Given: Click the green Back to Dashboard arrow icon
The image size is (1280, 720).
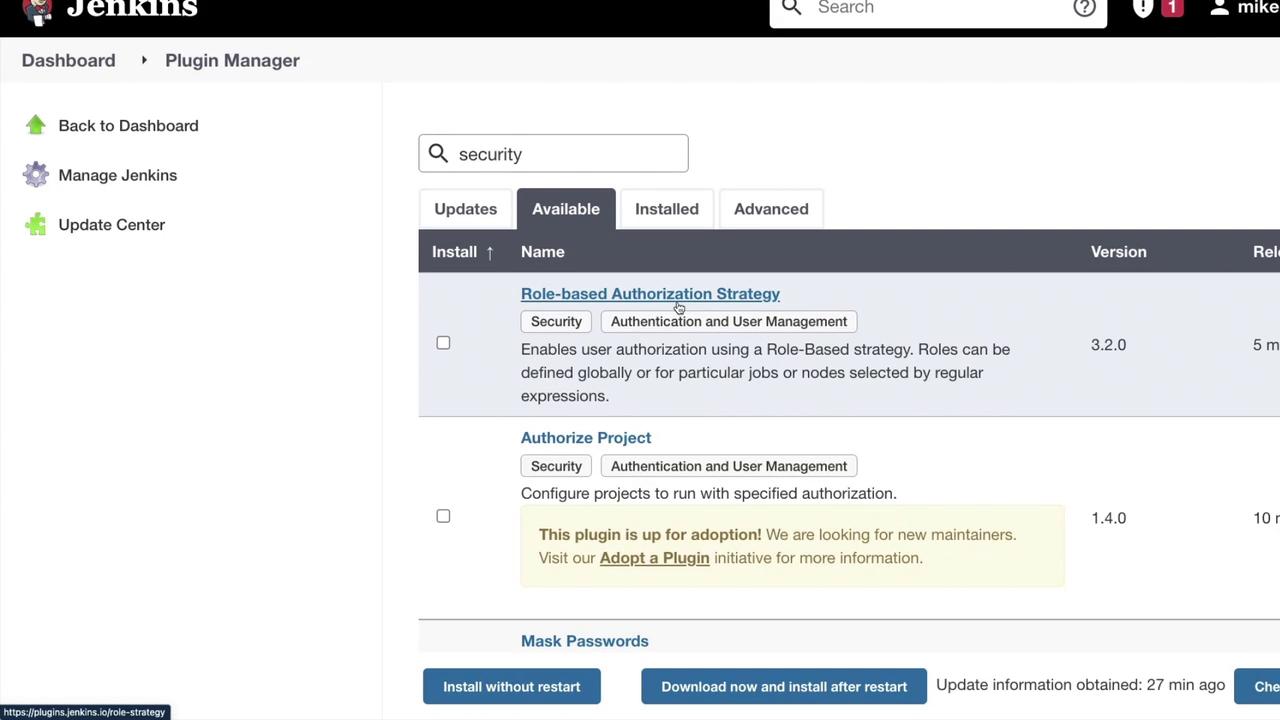Looking at the screenshot, I should tap(36, 125).
